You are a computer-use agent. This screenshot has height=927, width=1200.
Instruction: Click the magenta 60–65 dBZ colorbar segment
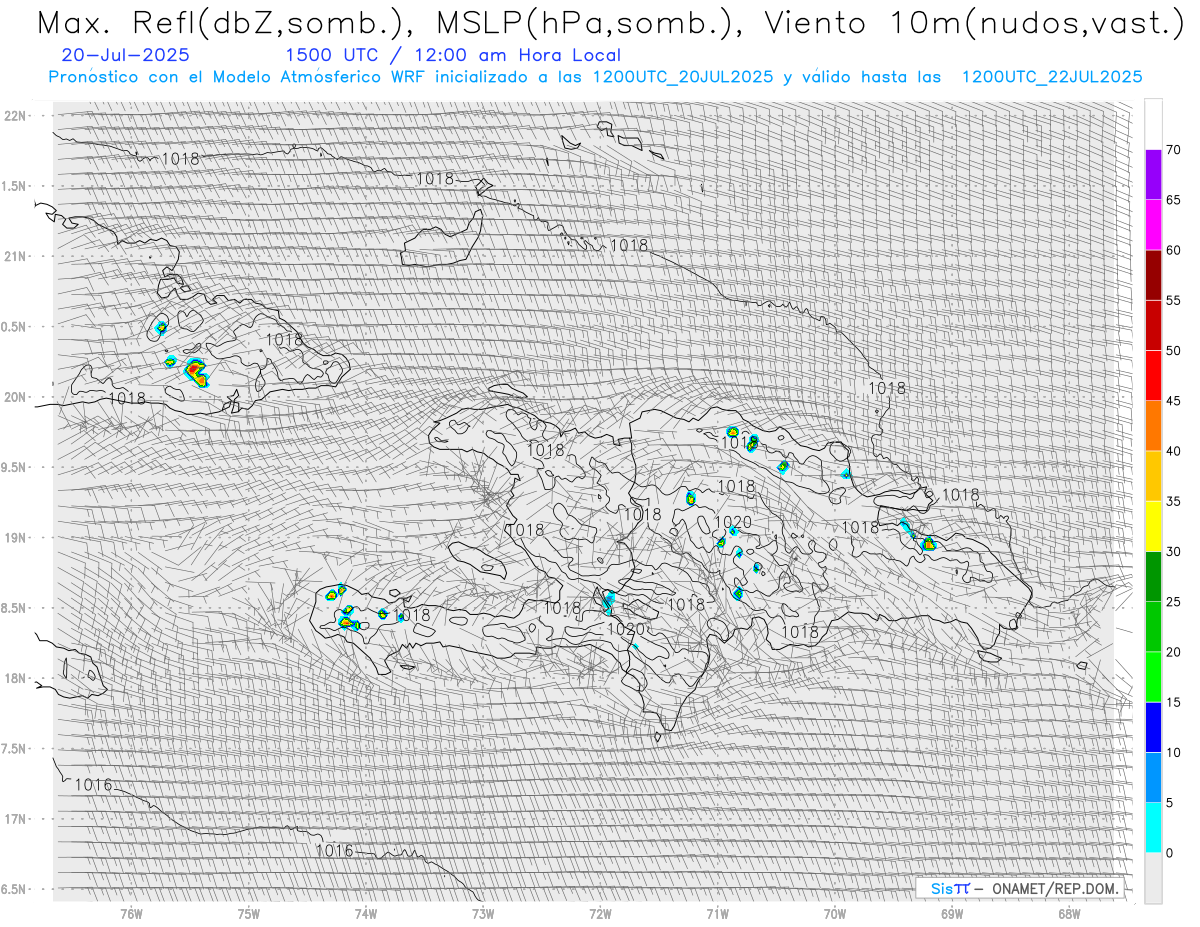(1153, 225)
